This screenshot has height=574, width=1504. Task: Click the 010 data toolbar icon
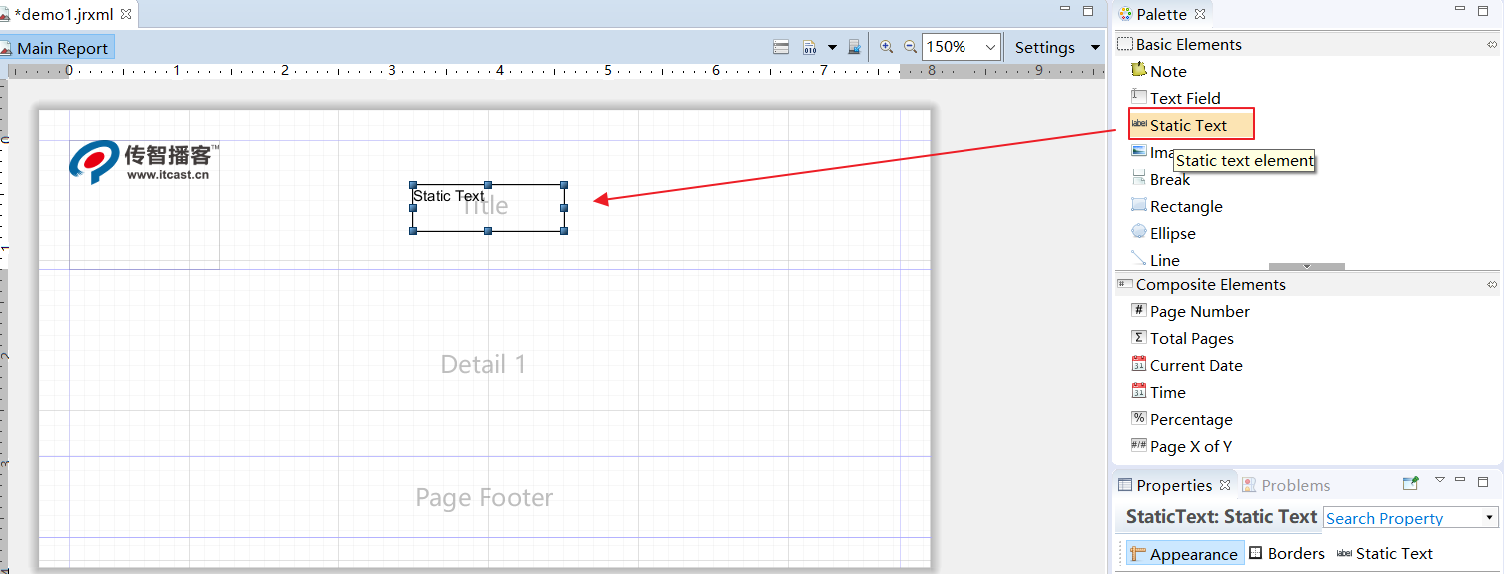tap(810, 47)
